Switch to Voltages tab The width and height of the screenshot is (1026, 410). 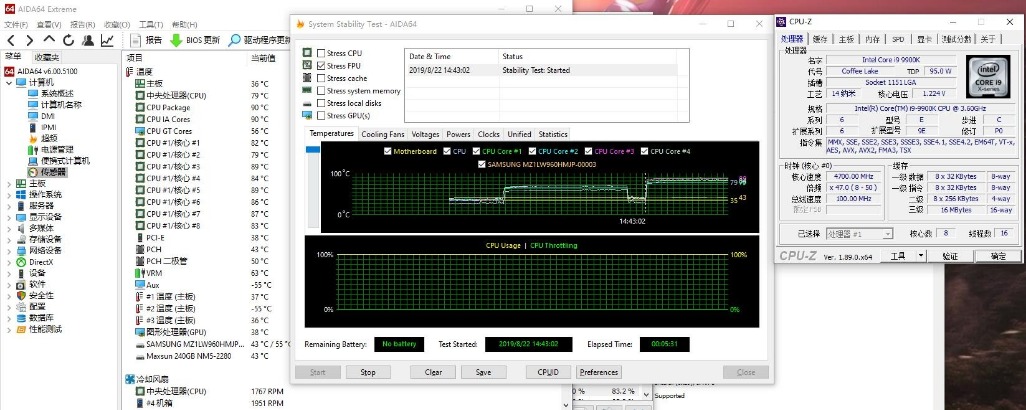tap(425, 134)
